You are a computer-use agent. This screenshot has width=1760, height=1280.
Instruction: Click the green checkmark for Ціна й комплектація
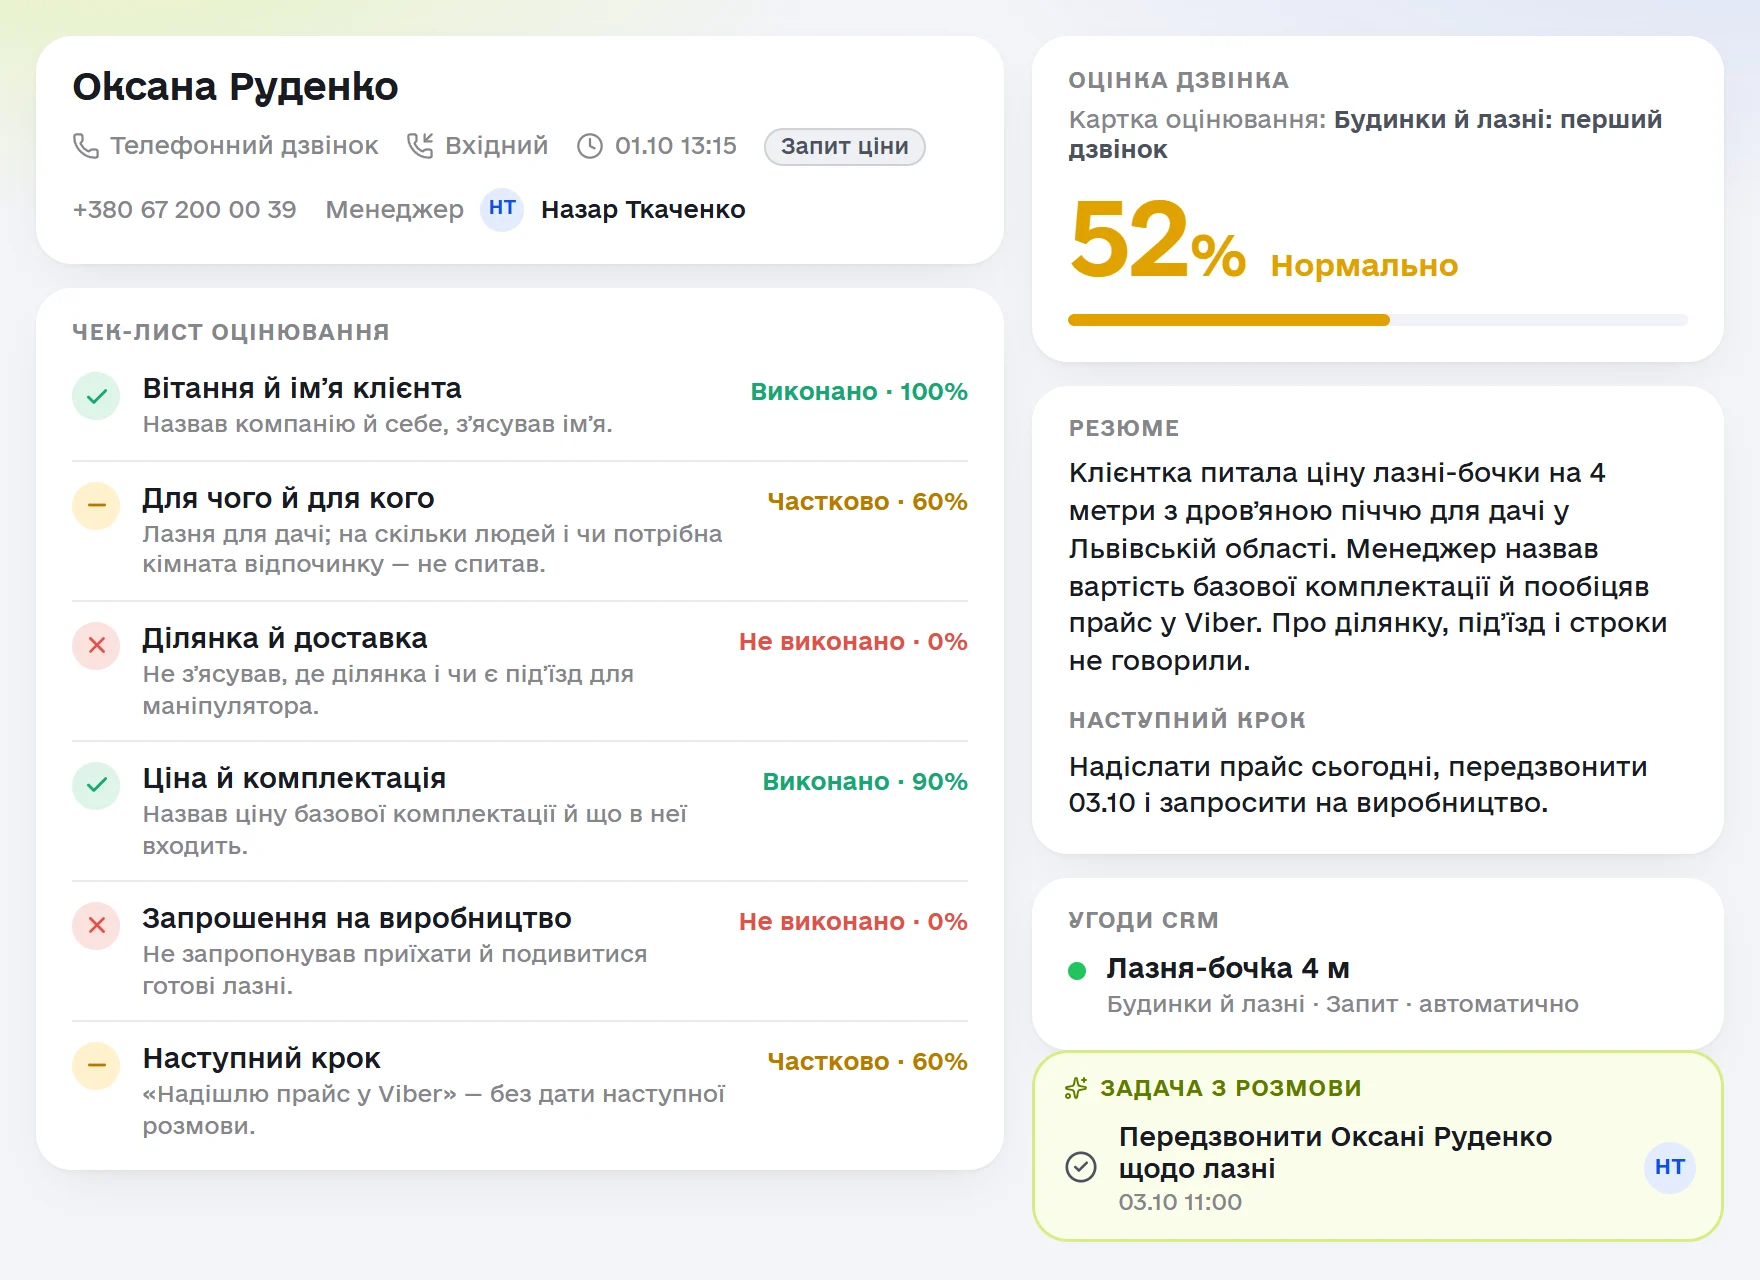(96, 786)
